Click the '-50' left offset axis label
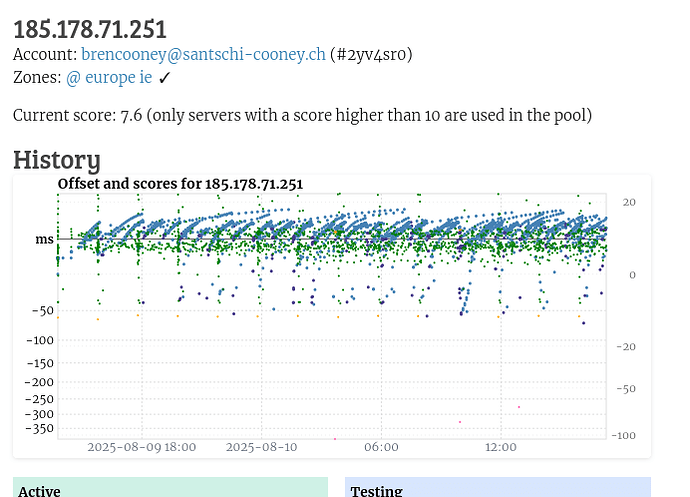The height and width of the screenshot is (497, 690). tap(43, 311)
